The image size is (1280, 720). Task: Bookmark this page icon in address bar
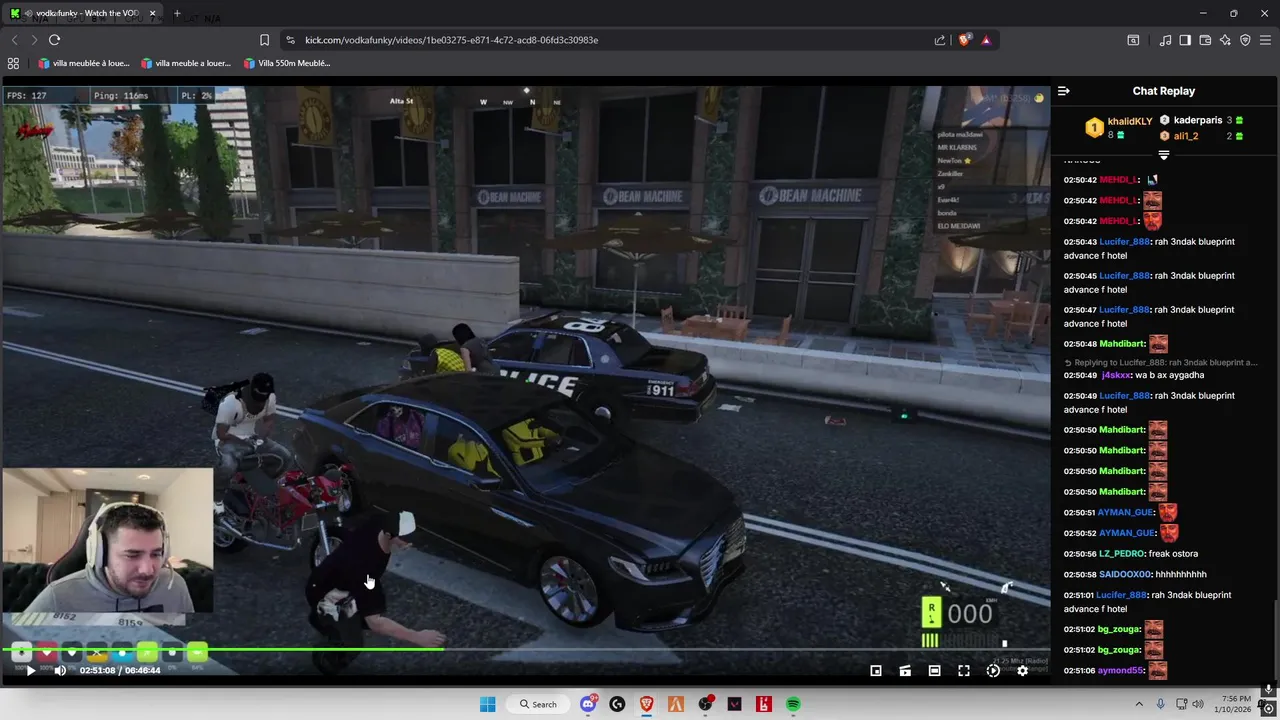pos(264,40)
